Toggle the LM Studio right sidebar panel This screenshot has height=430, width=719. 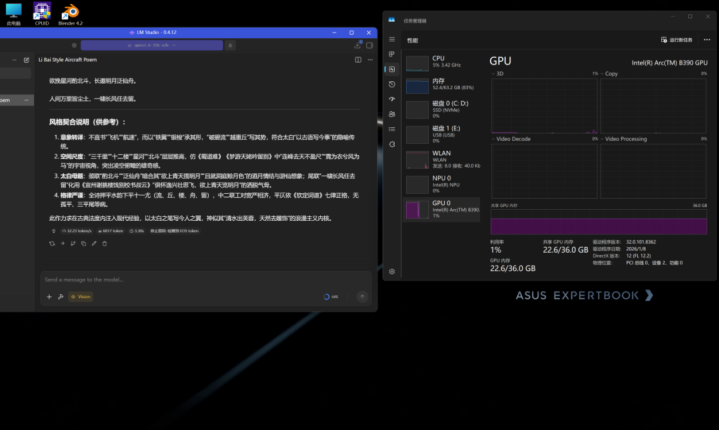(369, 45)
